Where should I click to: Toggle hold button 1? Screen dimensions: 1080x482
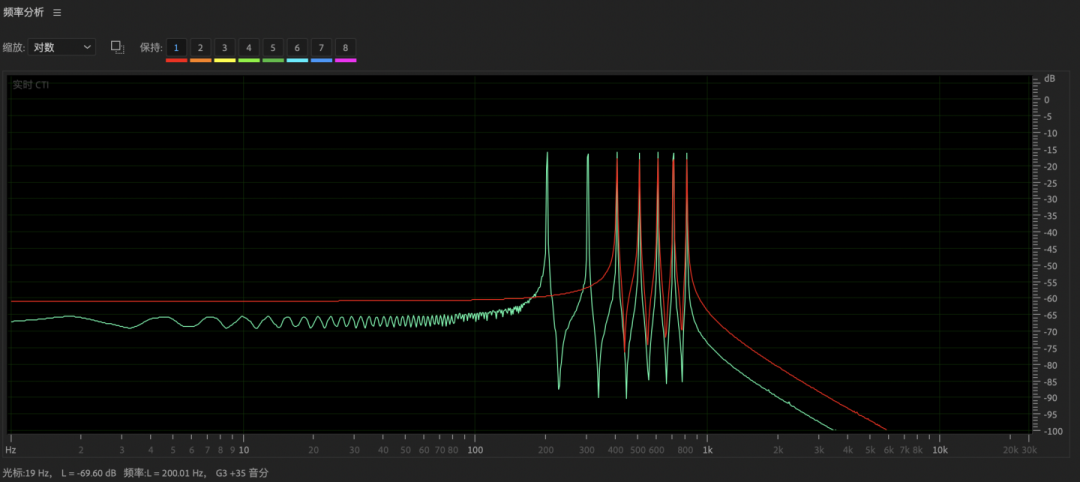[x=176, y=48]
